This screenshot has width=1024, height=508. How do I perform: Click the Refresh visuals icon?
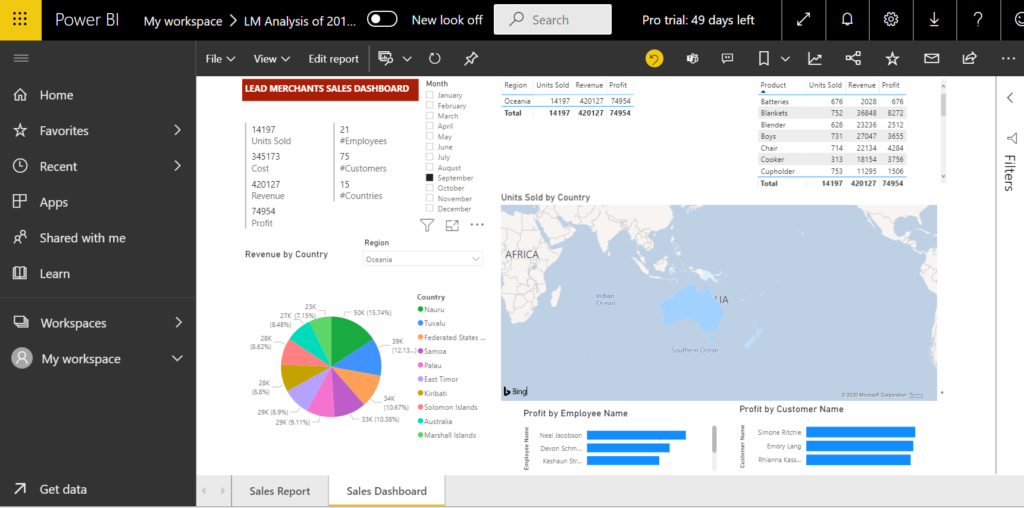(x=435, y=59)
